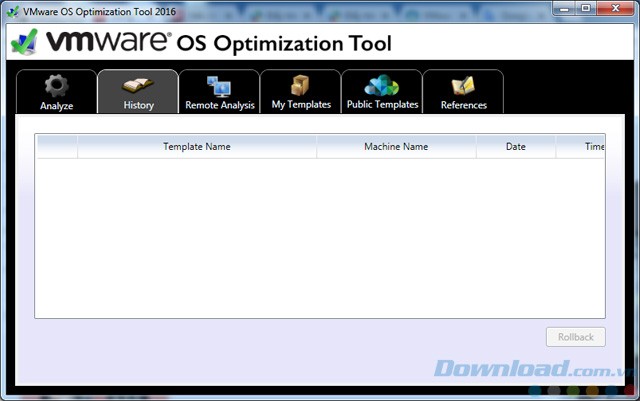Click the small app icon in the title bar
The height and width of the screenshot is (401, 640).
(11, 9)
